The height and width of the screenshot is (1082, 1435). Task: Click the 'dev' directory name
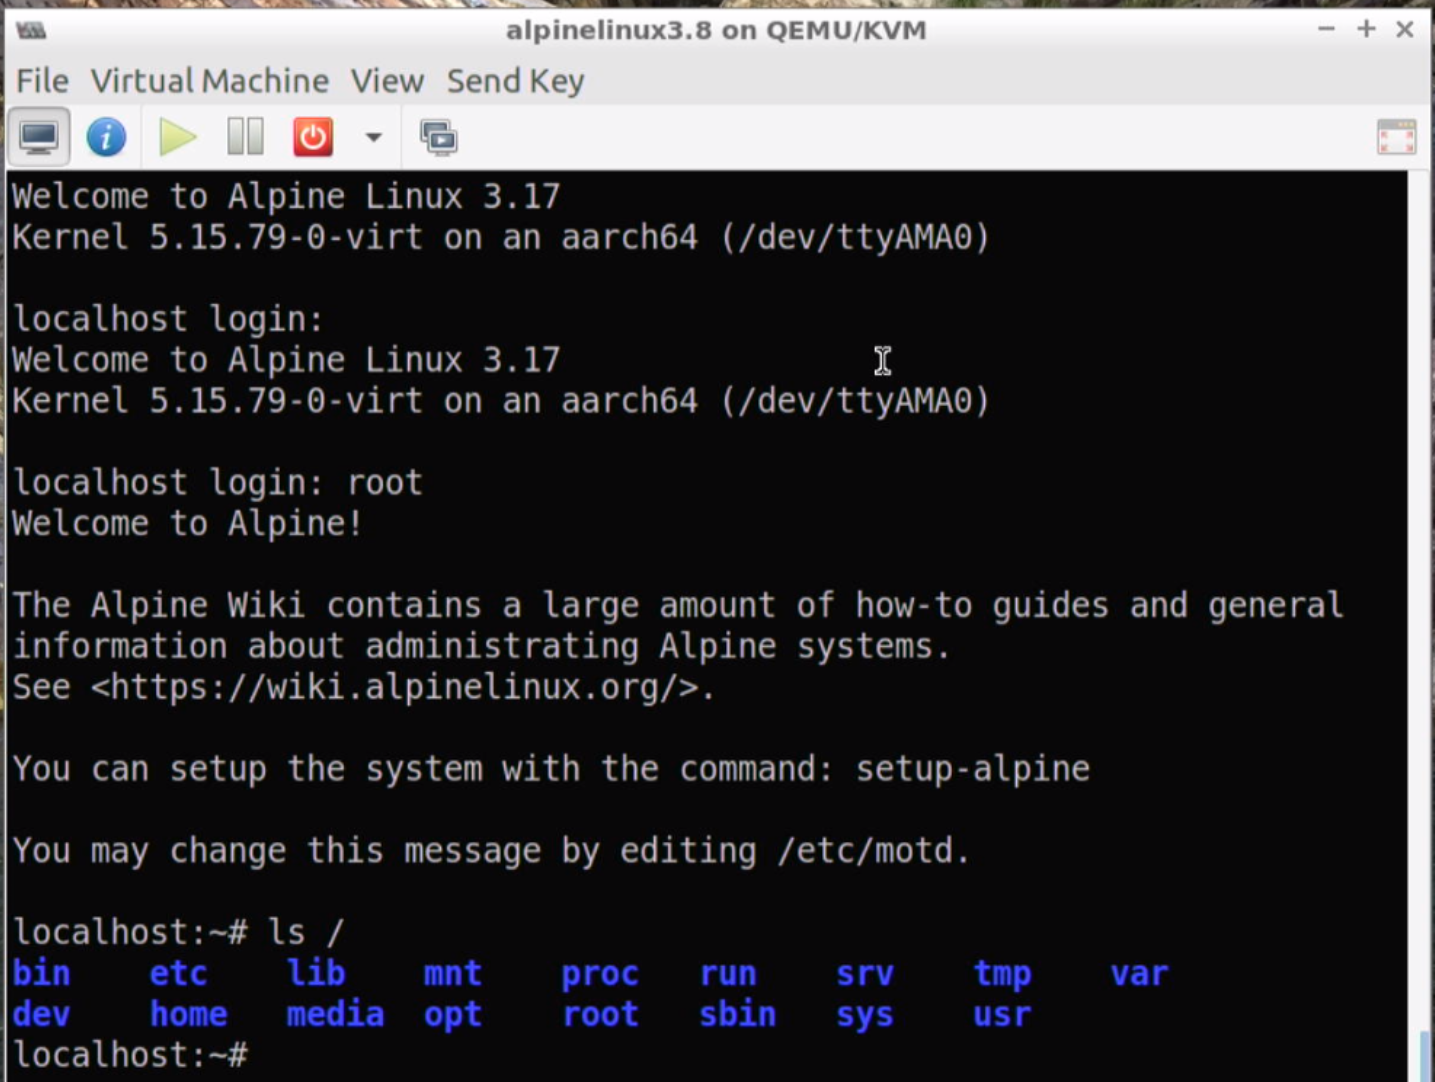(x=41, y=1014)
